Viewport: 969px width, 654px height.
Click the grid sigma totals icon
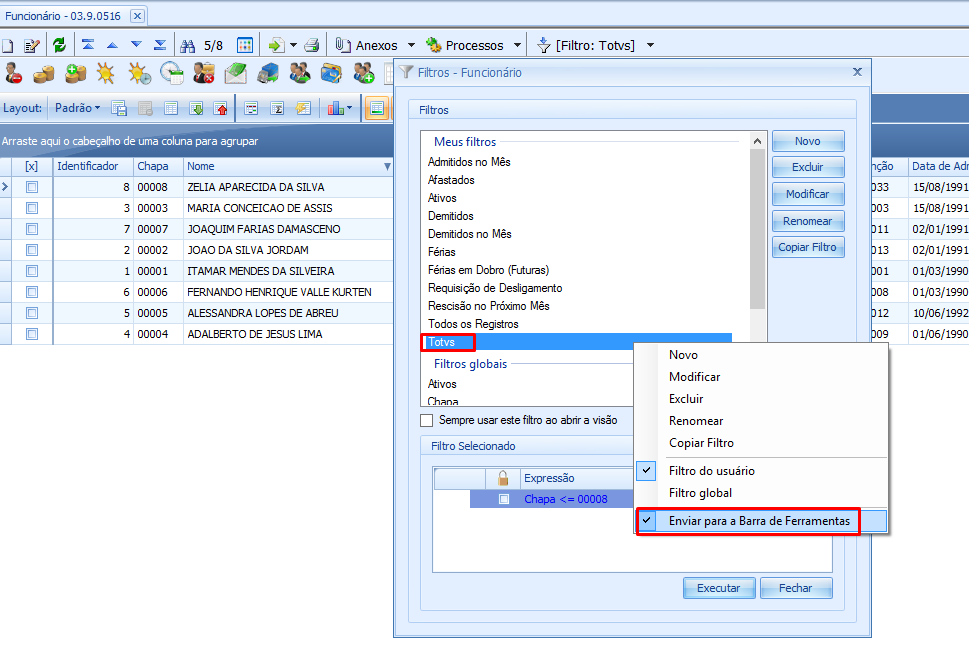277,109
